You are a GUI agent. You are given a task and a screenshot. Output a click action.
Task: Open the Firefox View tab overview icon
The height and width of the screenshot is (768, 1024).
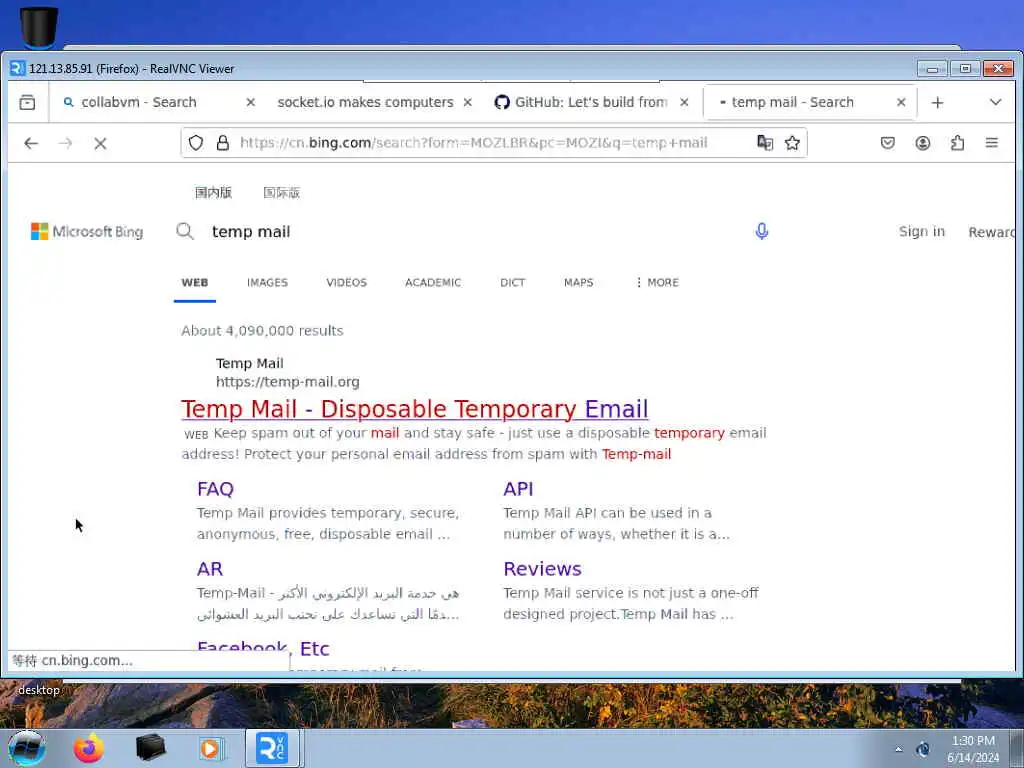point(27,103)
